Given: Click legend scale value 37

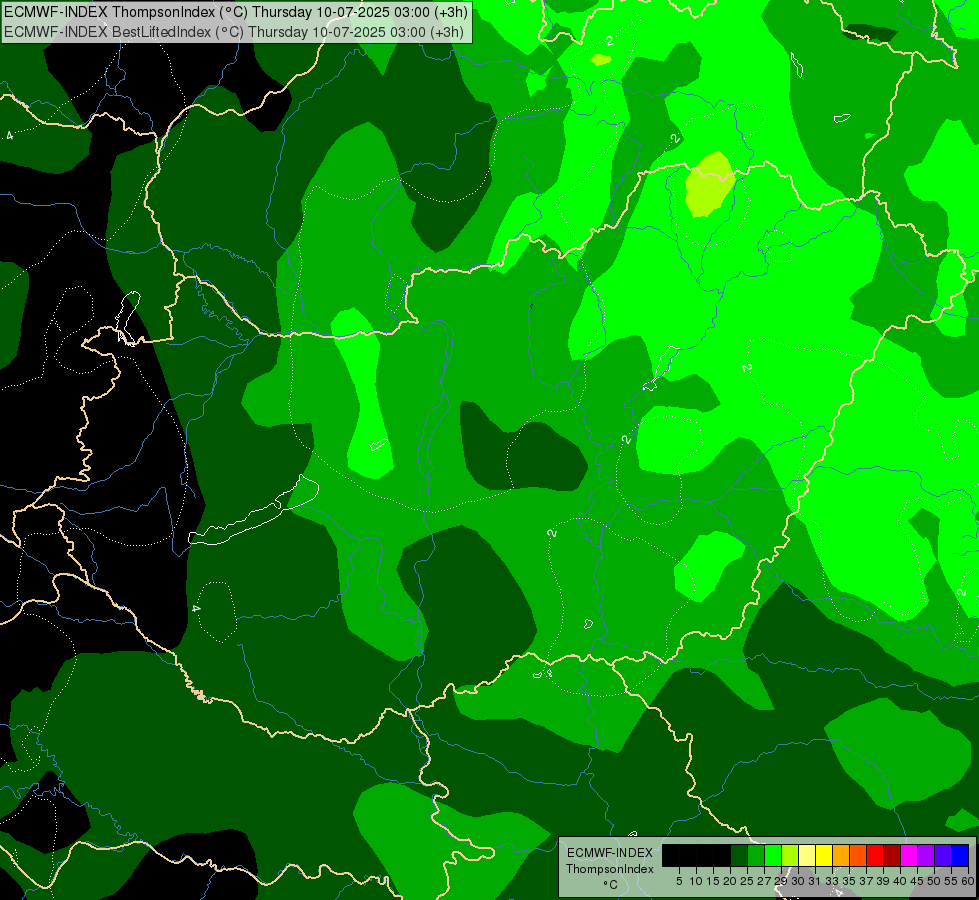Looking at the screenshot, I should 867,881.
